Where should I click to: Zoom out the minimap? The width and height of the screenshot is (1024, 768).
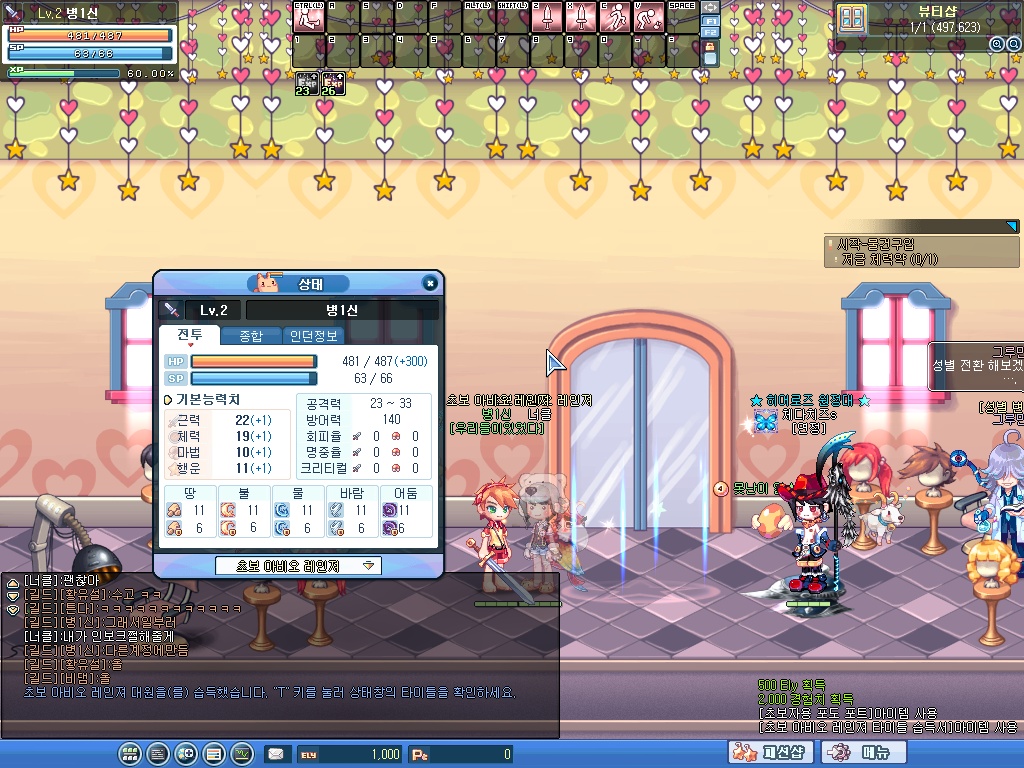pos(1014,44)
